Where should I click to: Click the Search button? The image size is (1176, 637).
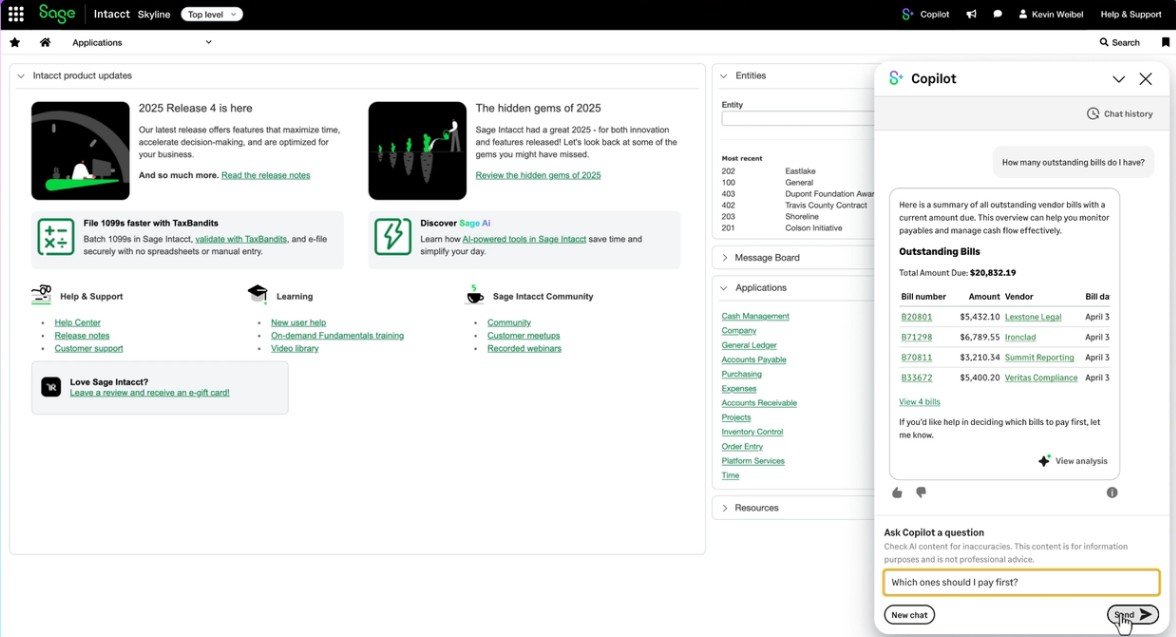coord(1120,43)
